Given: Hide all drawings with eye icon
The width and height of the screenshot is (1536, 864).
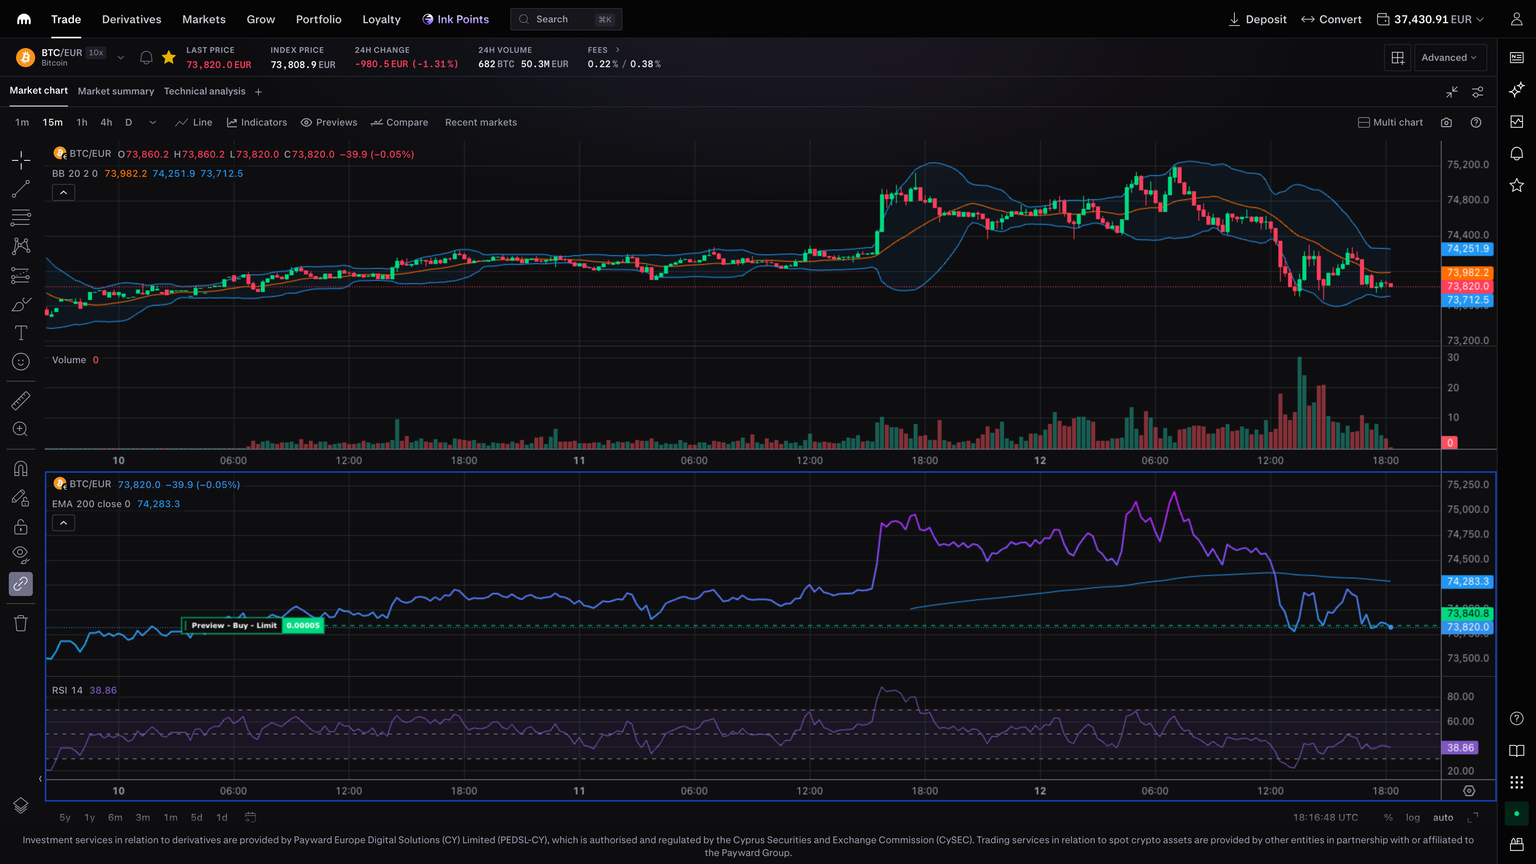Looking at the screenshot, I should pyautogui.click(x=21, y=554).
